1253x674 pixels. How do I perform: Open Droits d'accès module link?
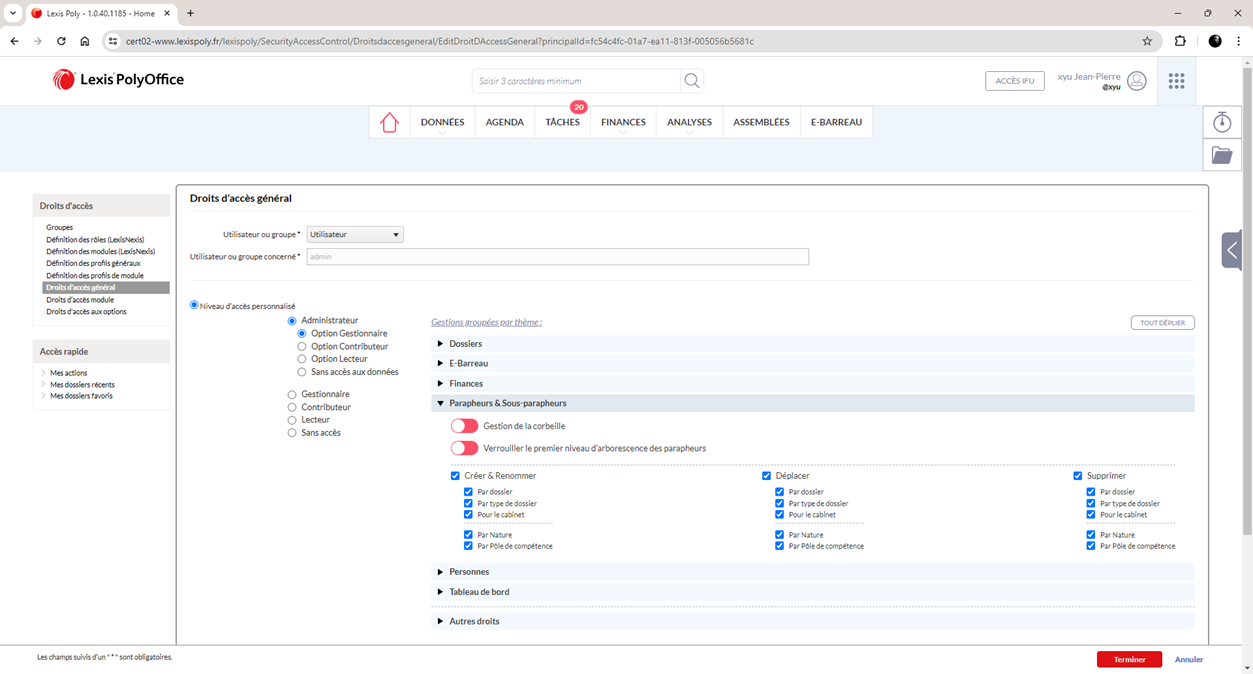pos(80,300)
